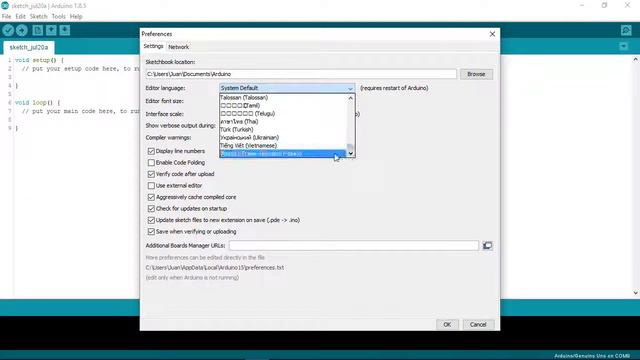Click the Additional Boards Manager URLs field
This screenshot has width=640, height=360.
(x=353, y=245)
